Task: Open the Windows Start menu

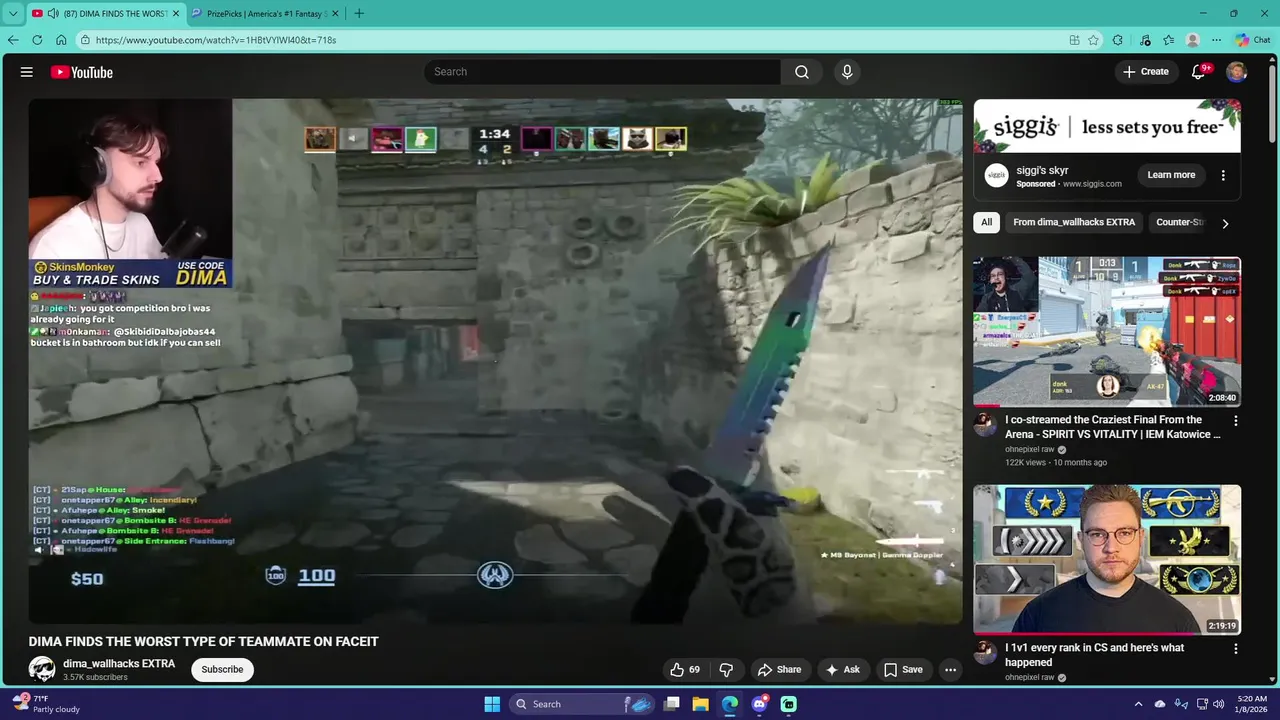Action: pyautogui.click(x=492, y=704)
